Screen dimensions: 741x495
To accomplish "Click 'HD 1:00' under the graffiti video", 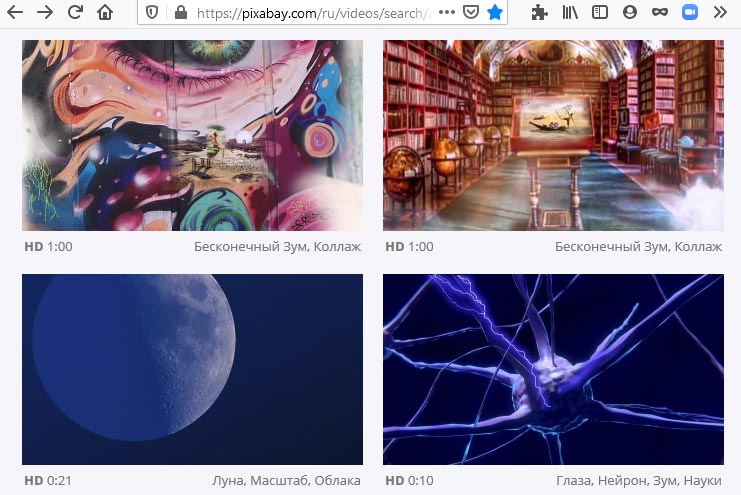I will (48, 247).
